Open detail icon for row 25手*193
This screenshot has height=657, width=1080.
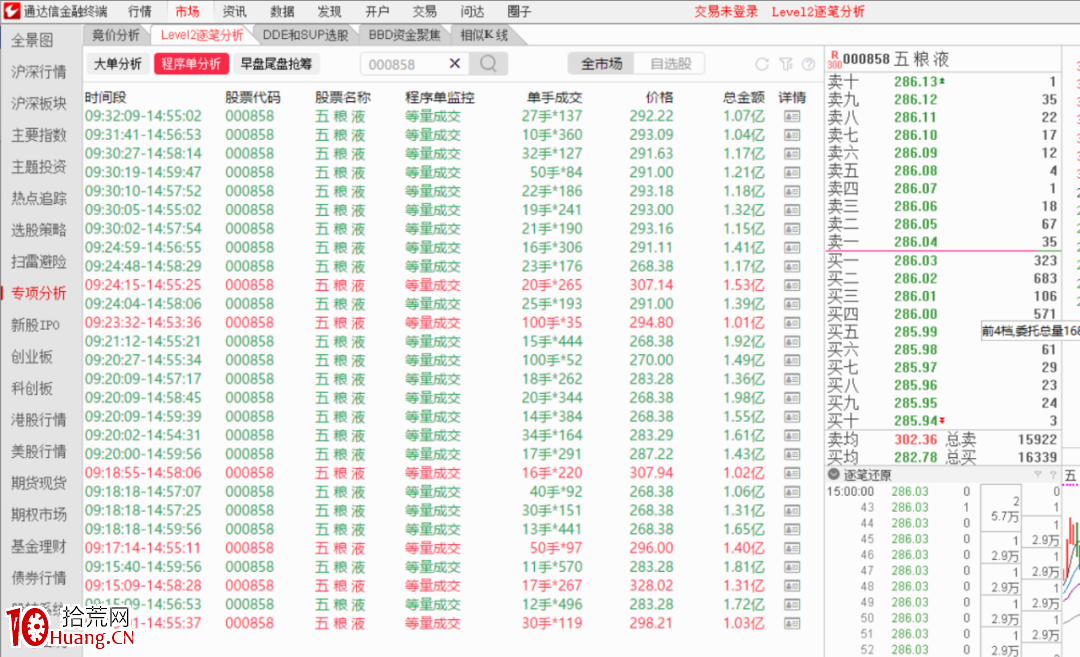pos(792,304)
